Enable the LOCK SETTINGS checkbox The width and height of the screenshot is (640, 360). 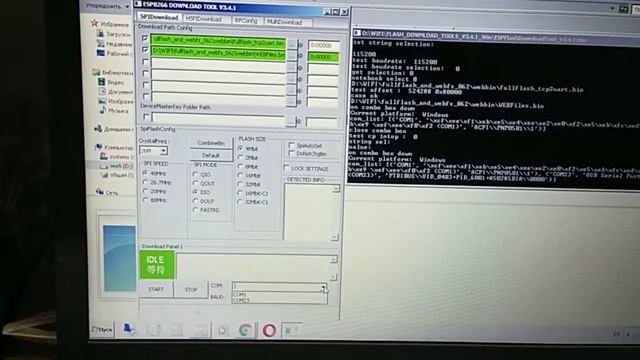(287, 168)
